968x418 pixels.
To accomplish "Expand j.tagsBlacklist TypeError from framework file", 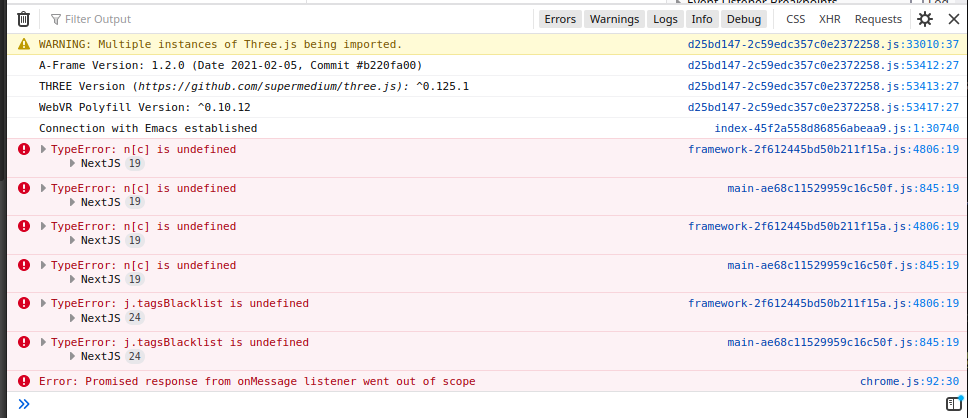I will tap(43, 303).
